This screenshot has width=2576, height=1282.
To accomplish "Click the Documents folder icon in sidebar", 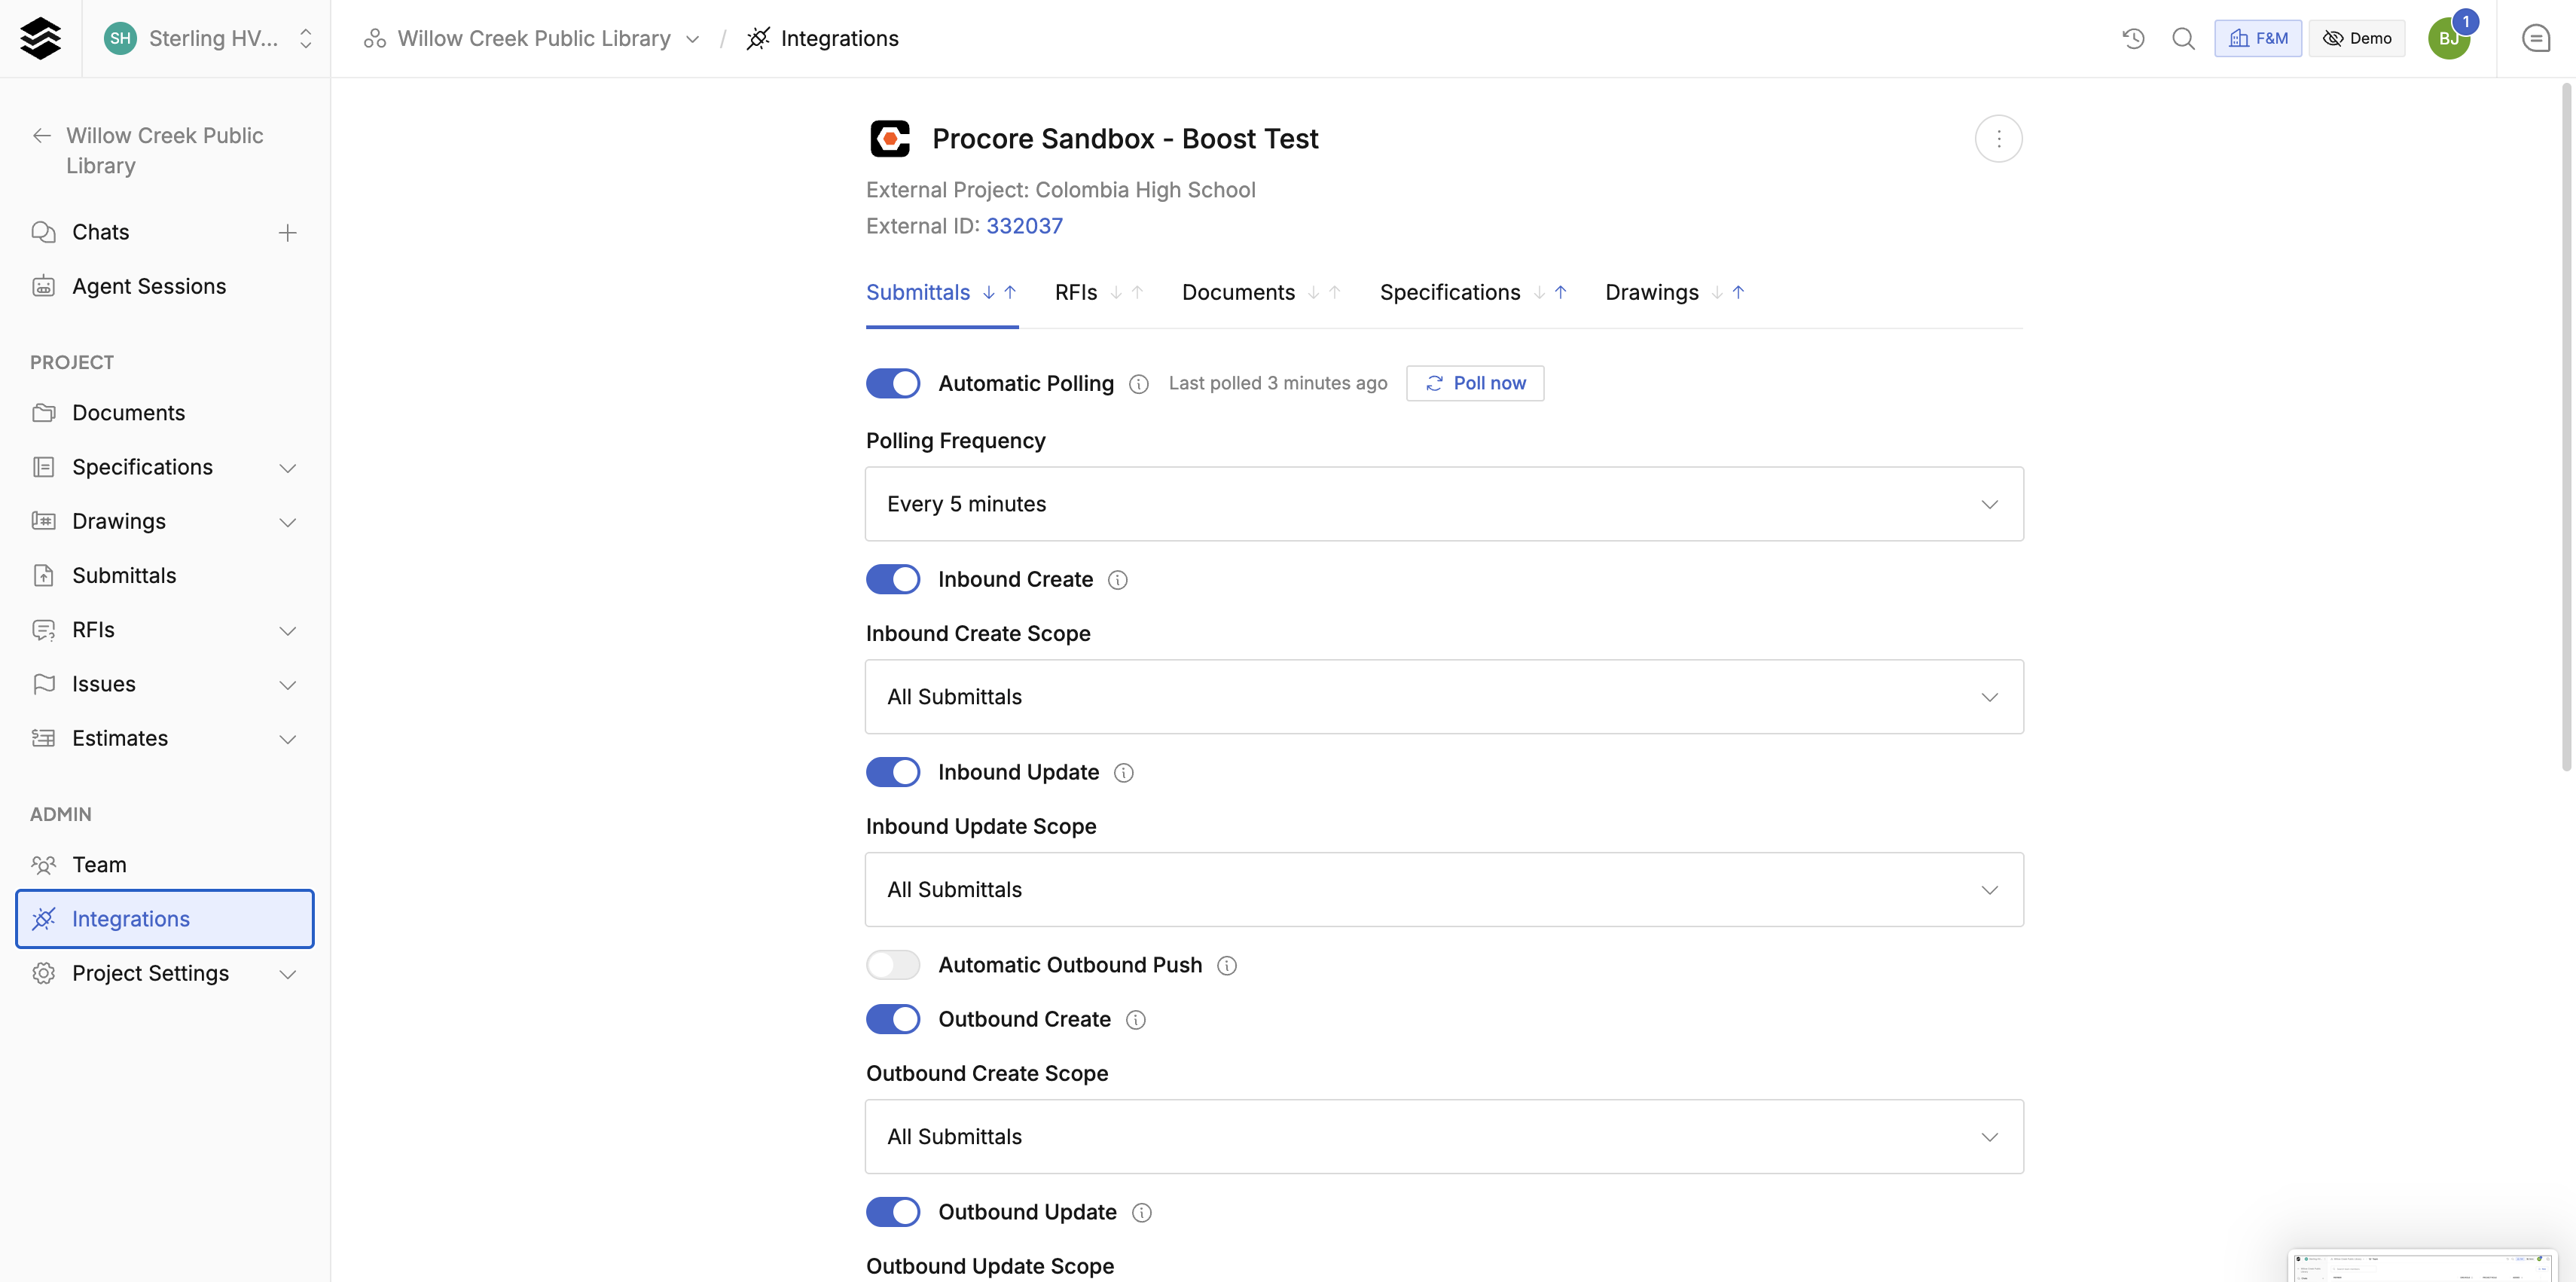I will pyautogui.click(x=43, y=413).
